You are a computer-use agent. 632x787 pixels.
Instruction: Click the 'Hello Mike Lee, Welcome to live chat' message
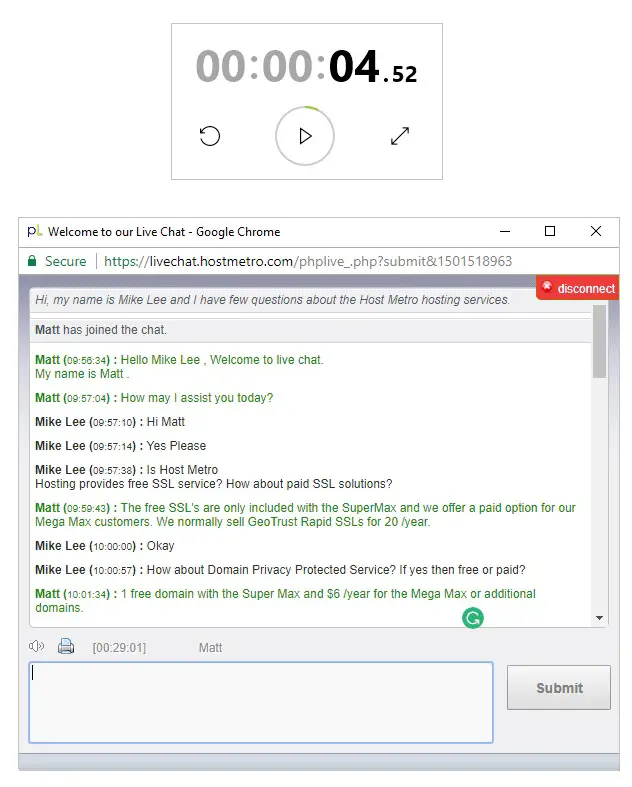(x=179, y=367)
